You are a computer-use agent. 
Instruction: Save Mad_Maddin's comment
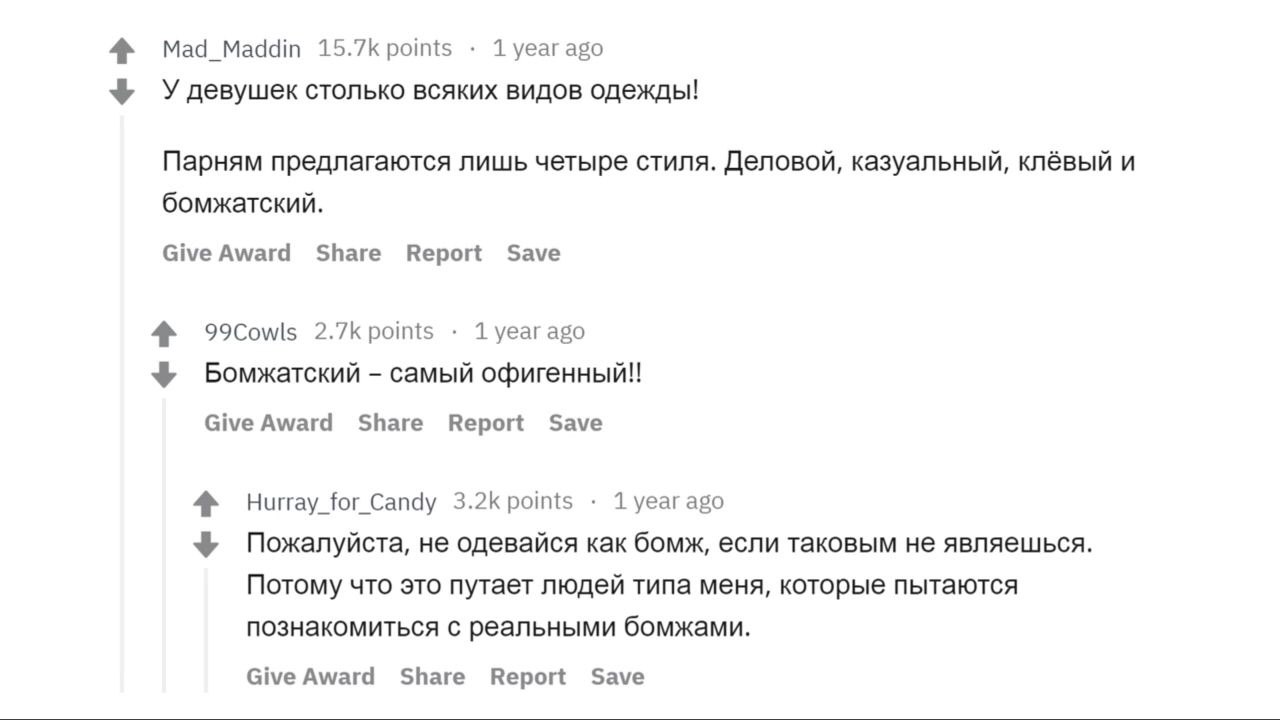tap(533, 253)
